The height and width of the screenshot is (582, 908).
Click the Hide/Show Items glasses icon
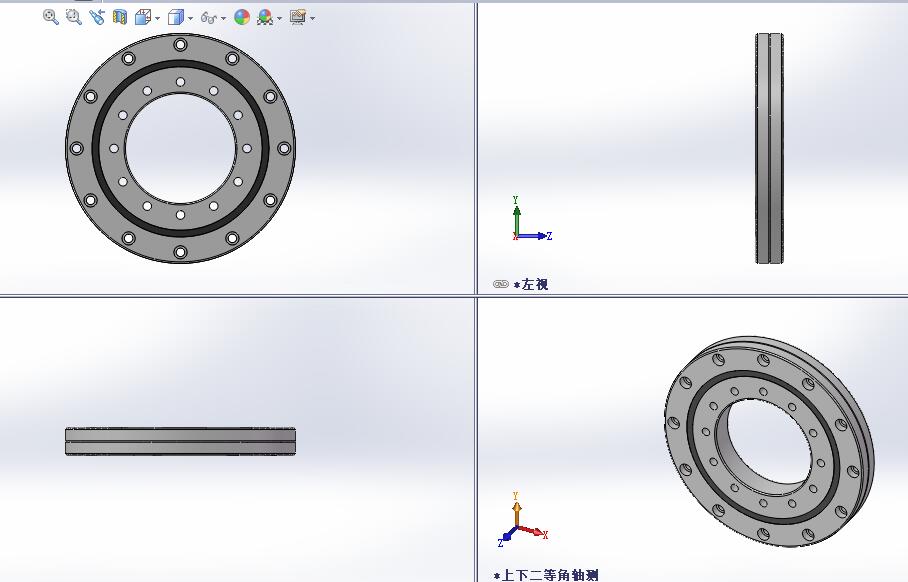pyautogui.click(x=208, y=18)
